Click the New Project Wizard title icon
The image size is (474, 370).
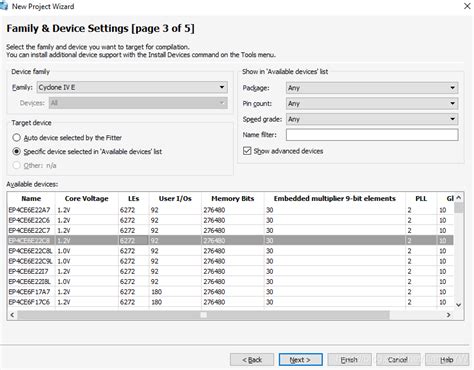click(x=4, y=6)
